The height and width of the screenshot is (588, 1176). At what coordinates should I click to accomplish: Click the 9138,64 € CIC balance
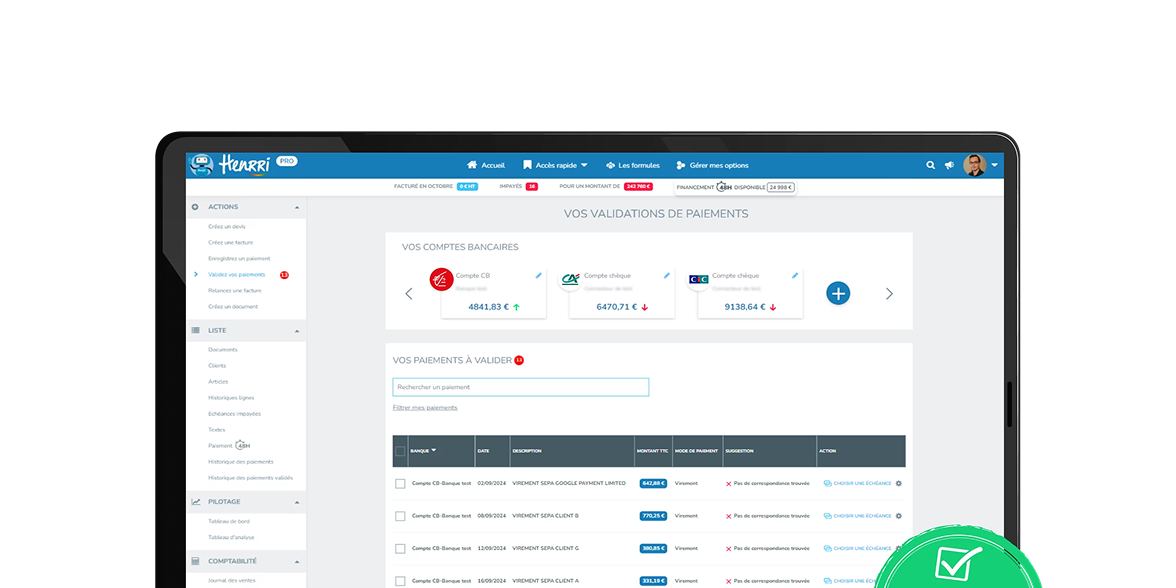point(744,307)
